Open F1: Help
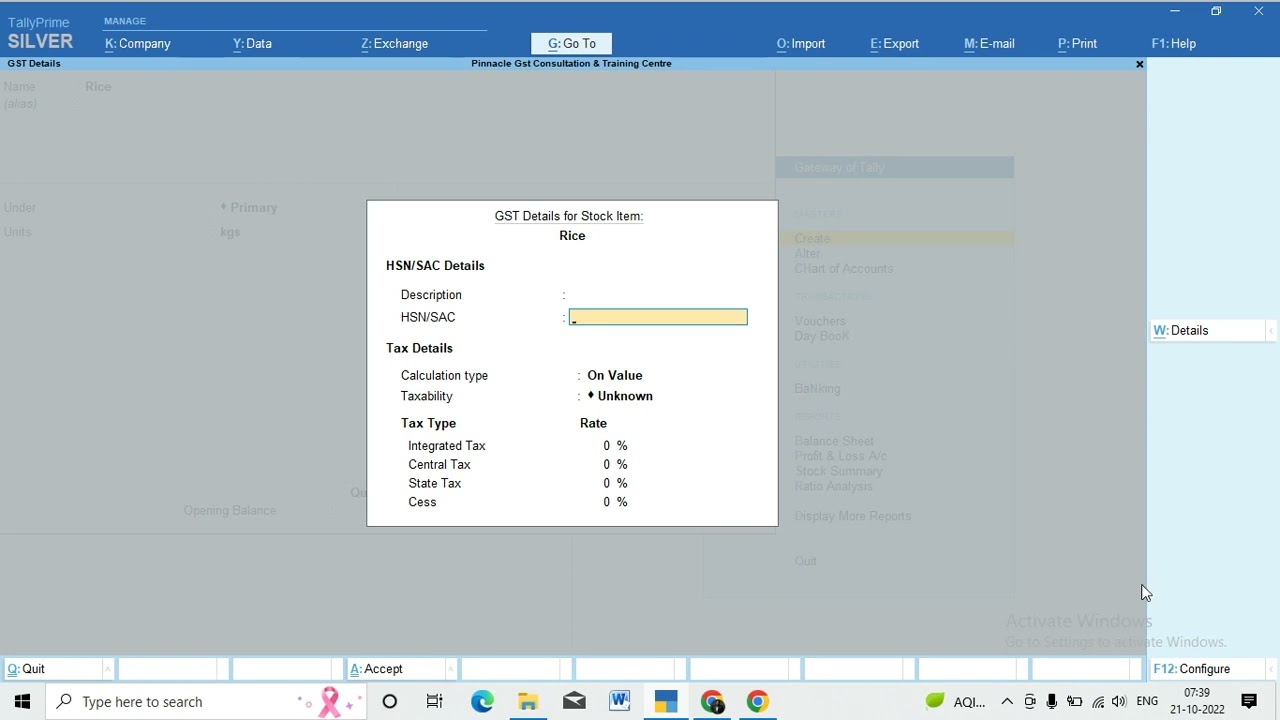 point(1173,44)
